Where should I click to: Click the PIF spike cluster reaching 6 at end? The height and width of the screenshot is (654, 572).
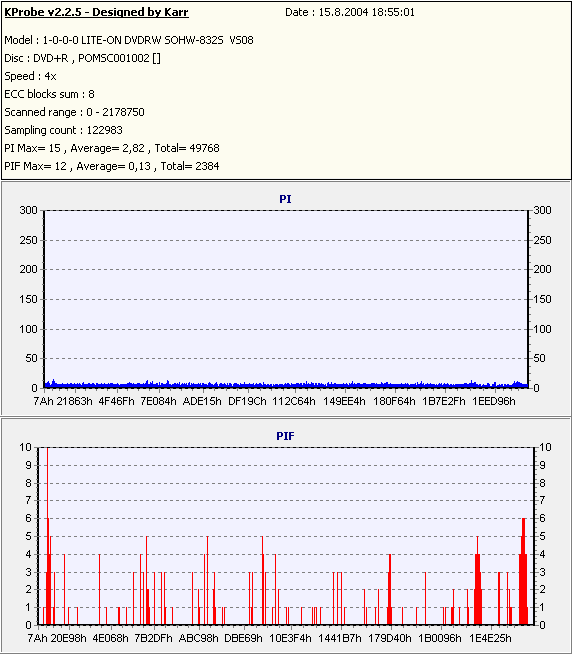tap(524, 571)
